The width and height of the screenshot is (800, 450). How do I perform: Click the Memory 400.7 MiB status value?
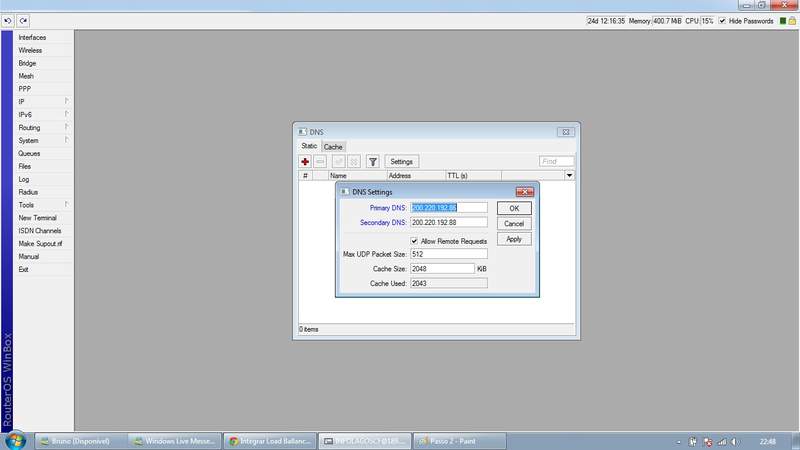coord(667,21)
